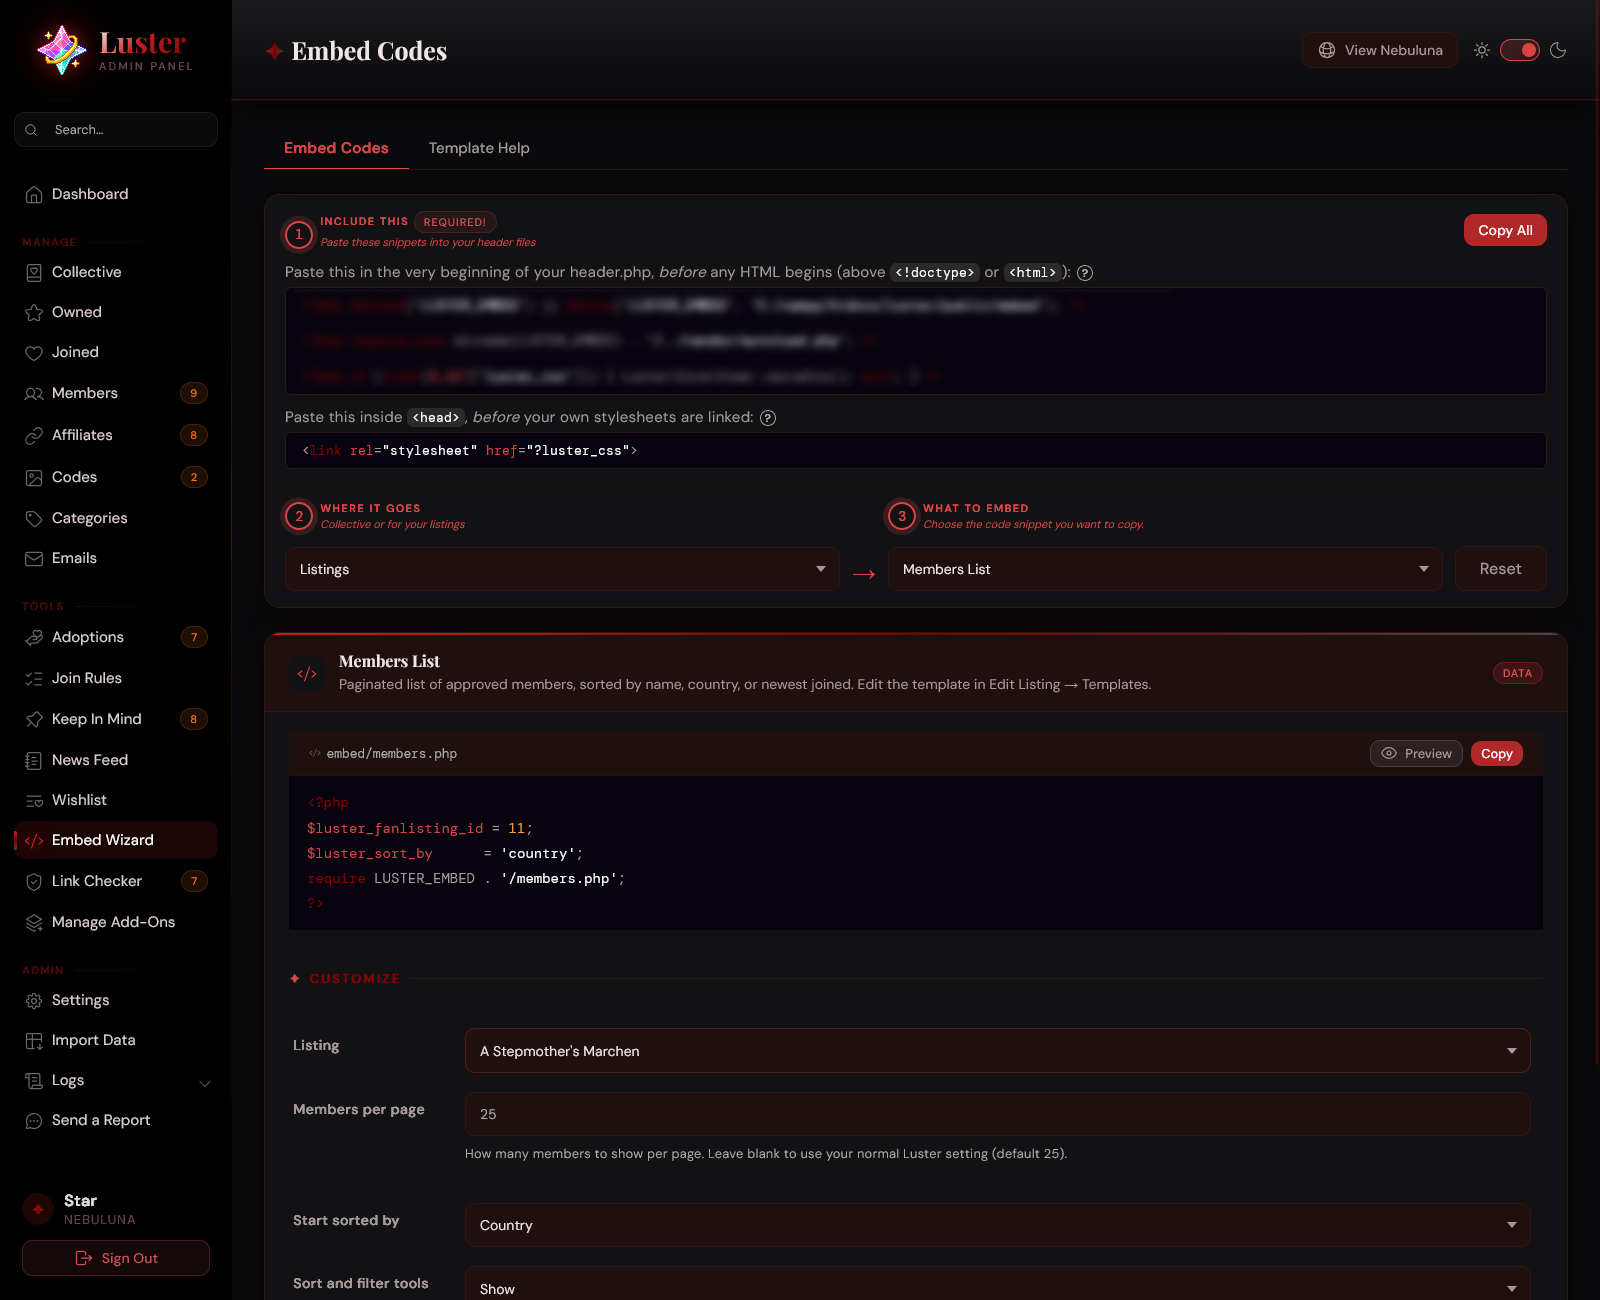
Task: Click the Members badge showing 9
Action: coord(194,393)
